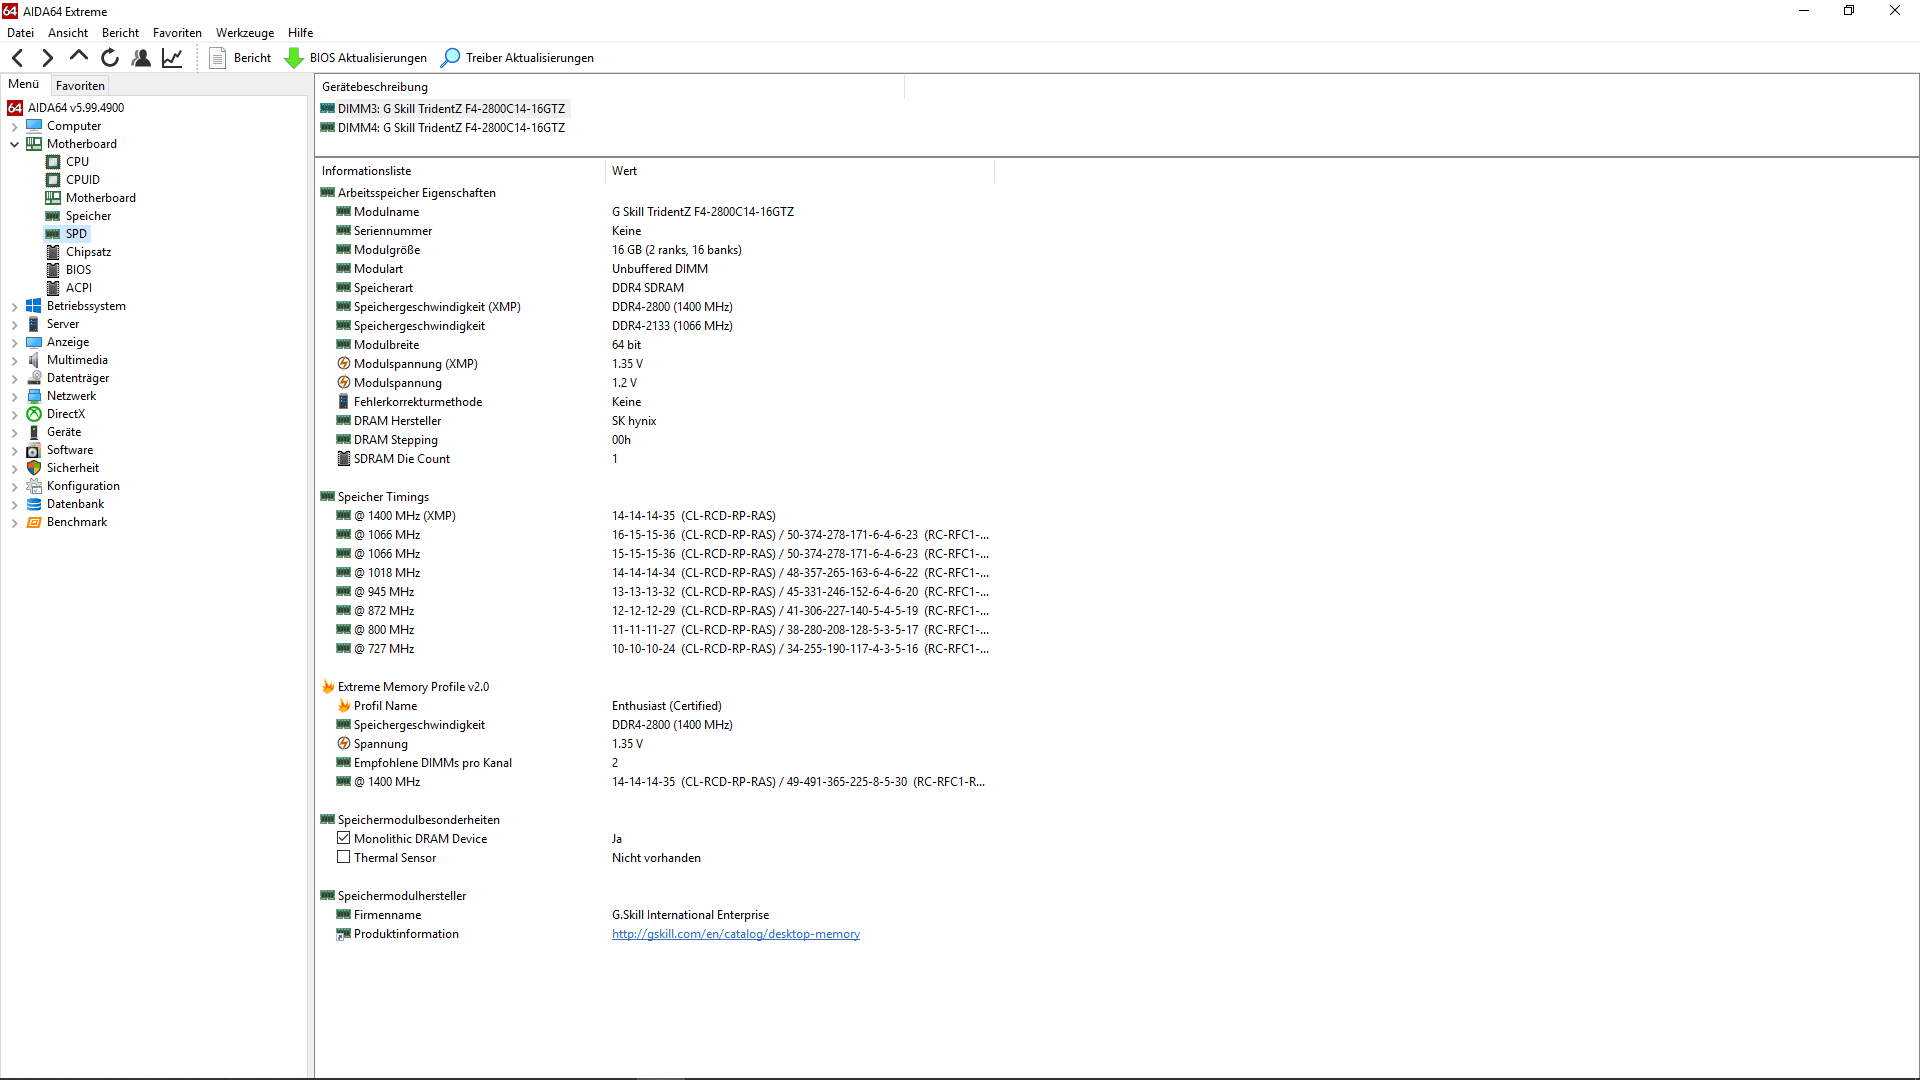
Task: Click the Bericht report toolbar button
Action: pyautogui.click(x=241, y=58)
